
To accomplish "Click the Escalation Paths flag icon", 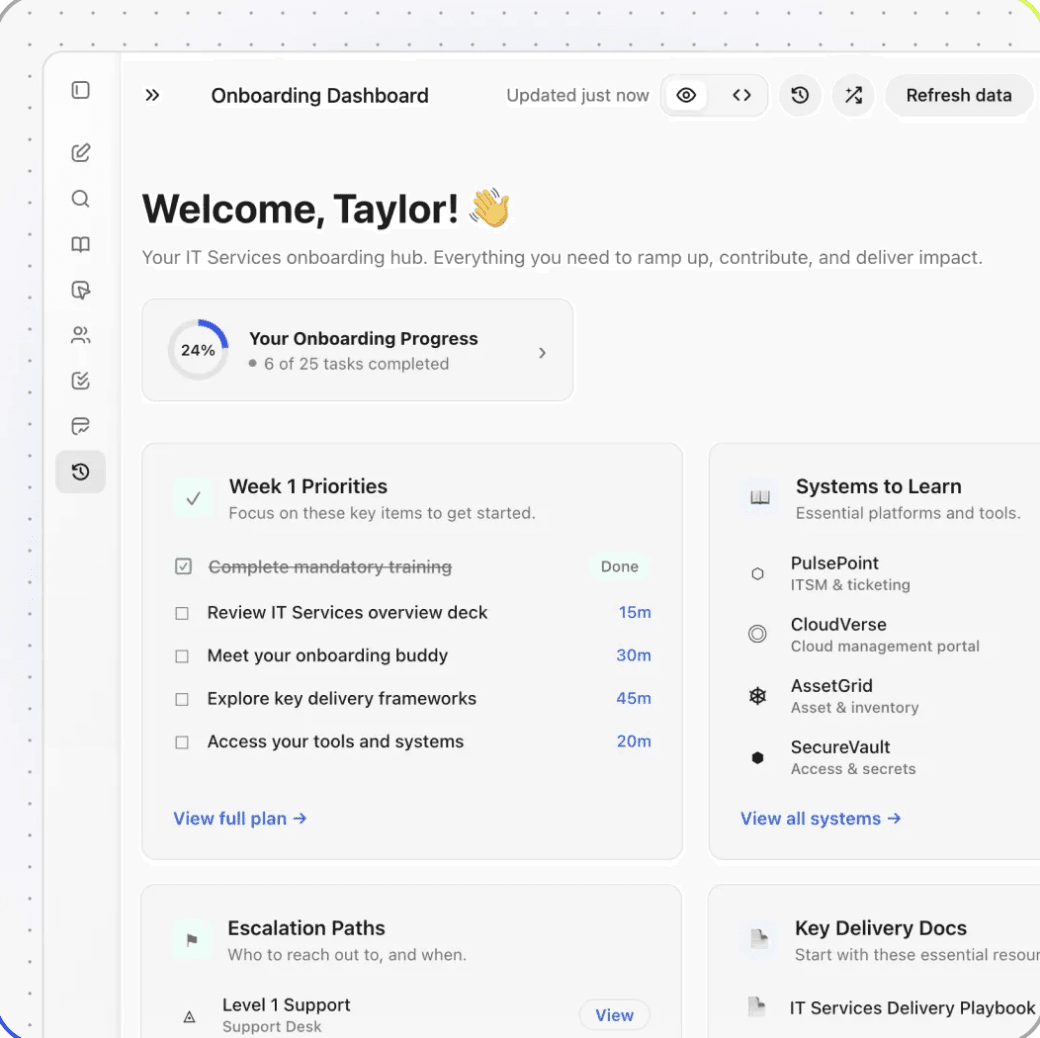I will click(192, 940).
